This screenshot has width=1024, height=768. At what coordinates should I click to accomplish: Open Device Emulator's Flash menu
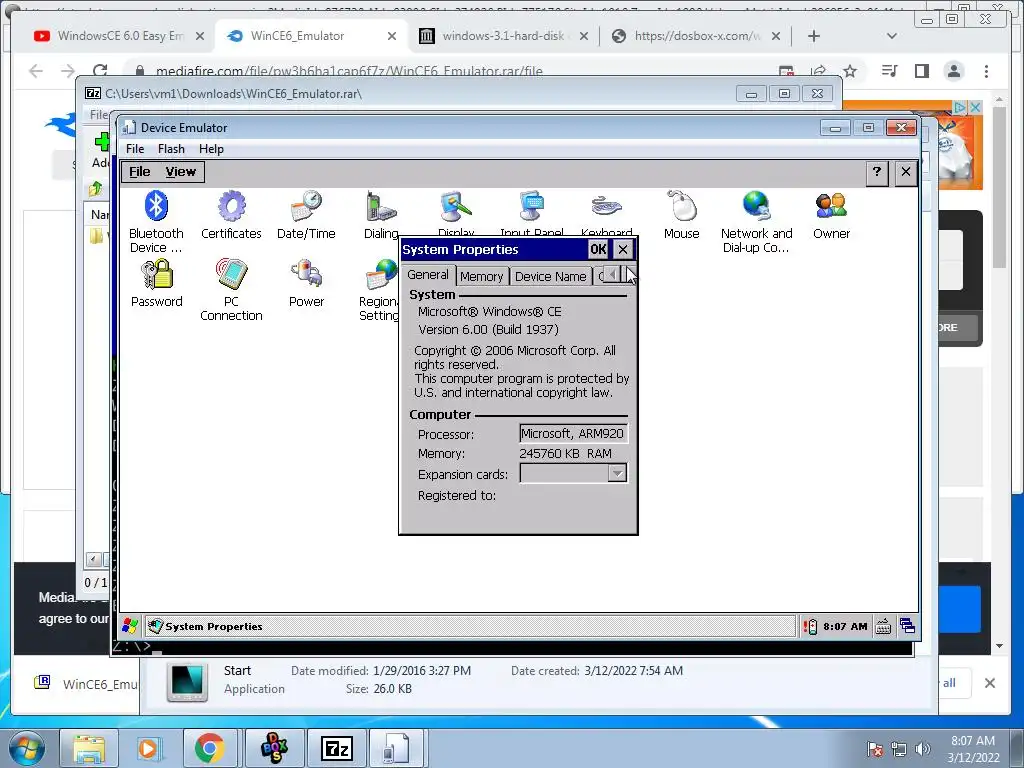coord(171,149)
